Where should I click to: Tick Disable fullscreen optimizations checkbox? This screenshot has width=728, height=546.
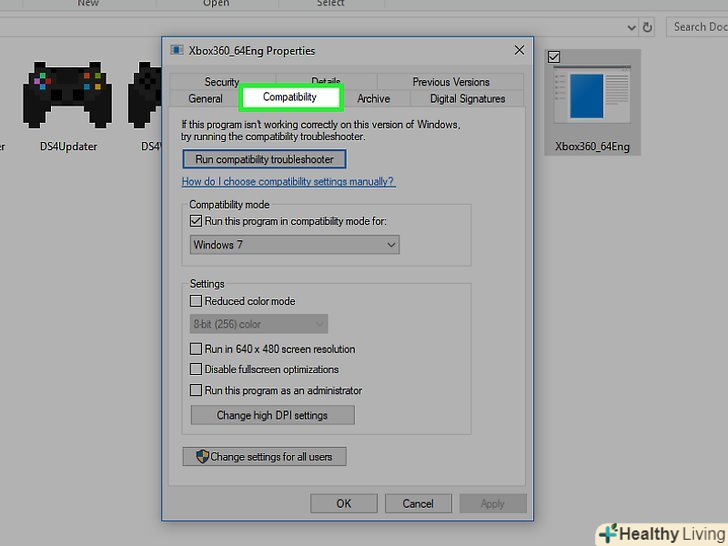click(196, 370)
